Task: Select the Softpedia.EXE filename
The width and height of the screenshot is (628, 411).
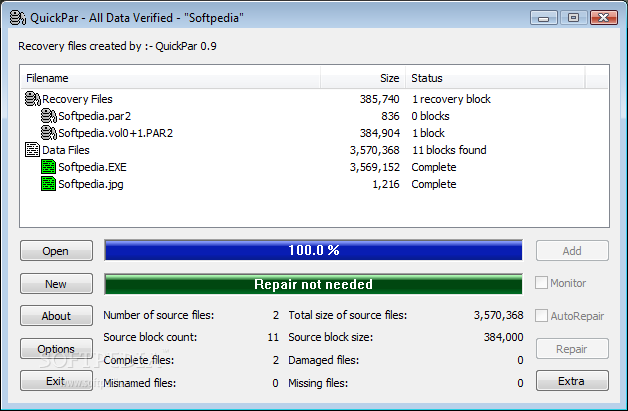Action: click(92, 167)
